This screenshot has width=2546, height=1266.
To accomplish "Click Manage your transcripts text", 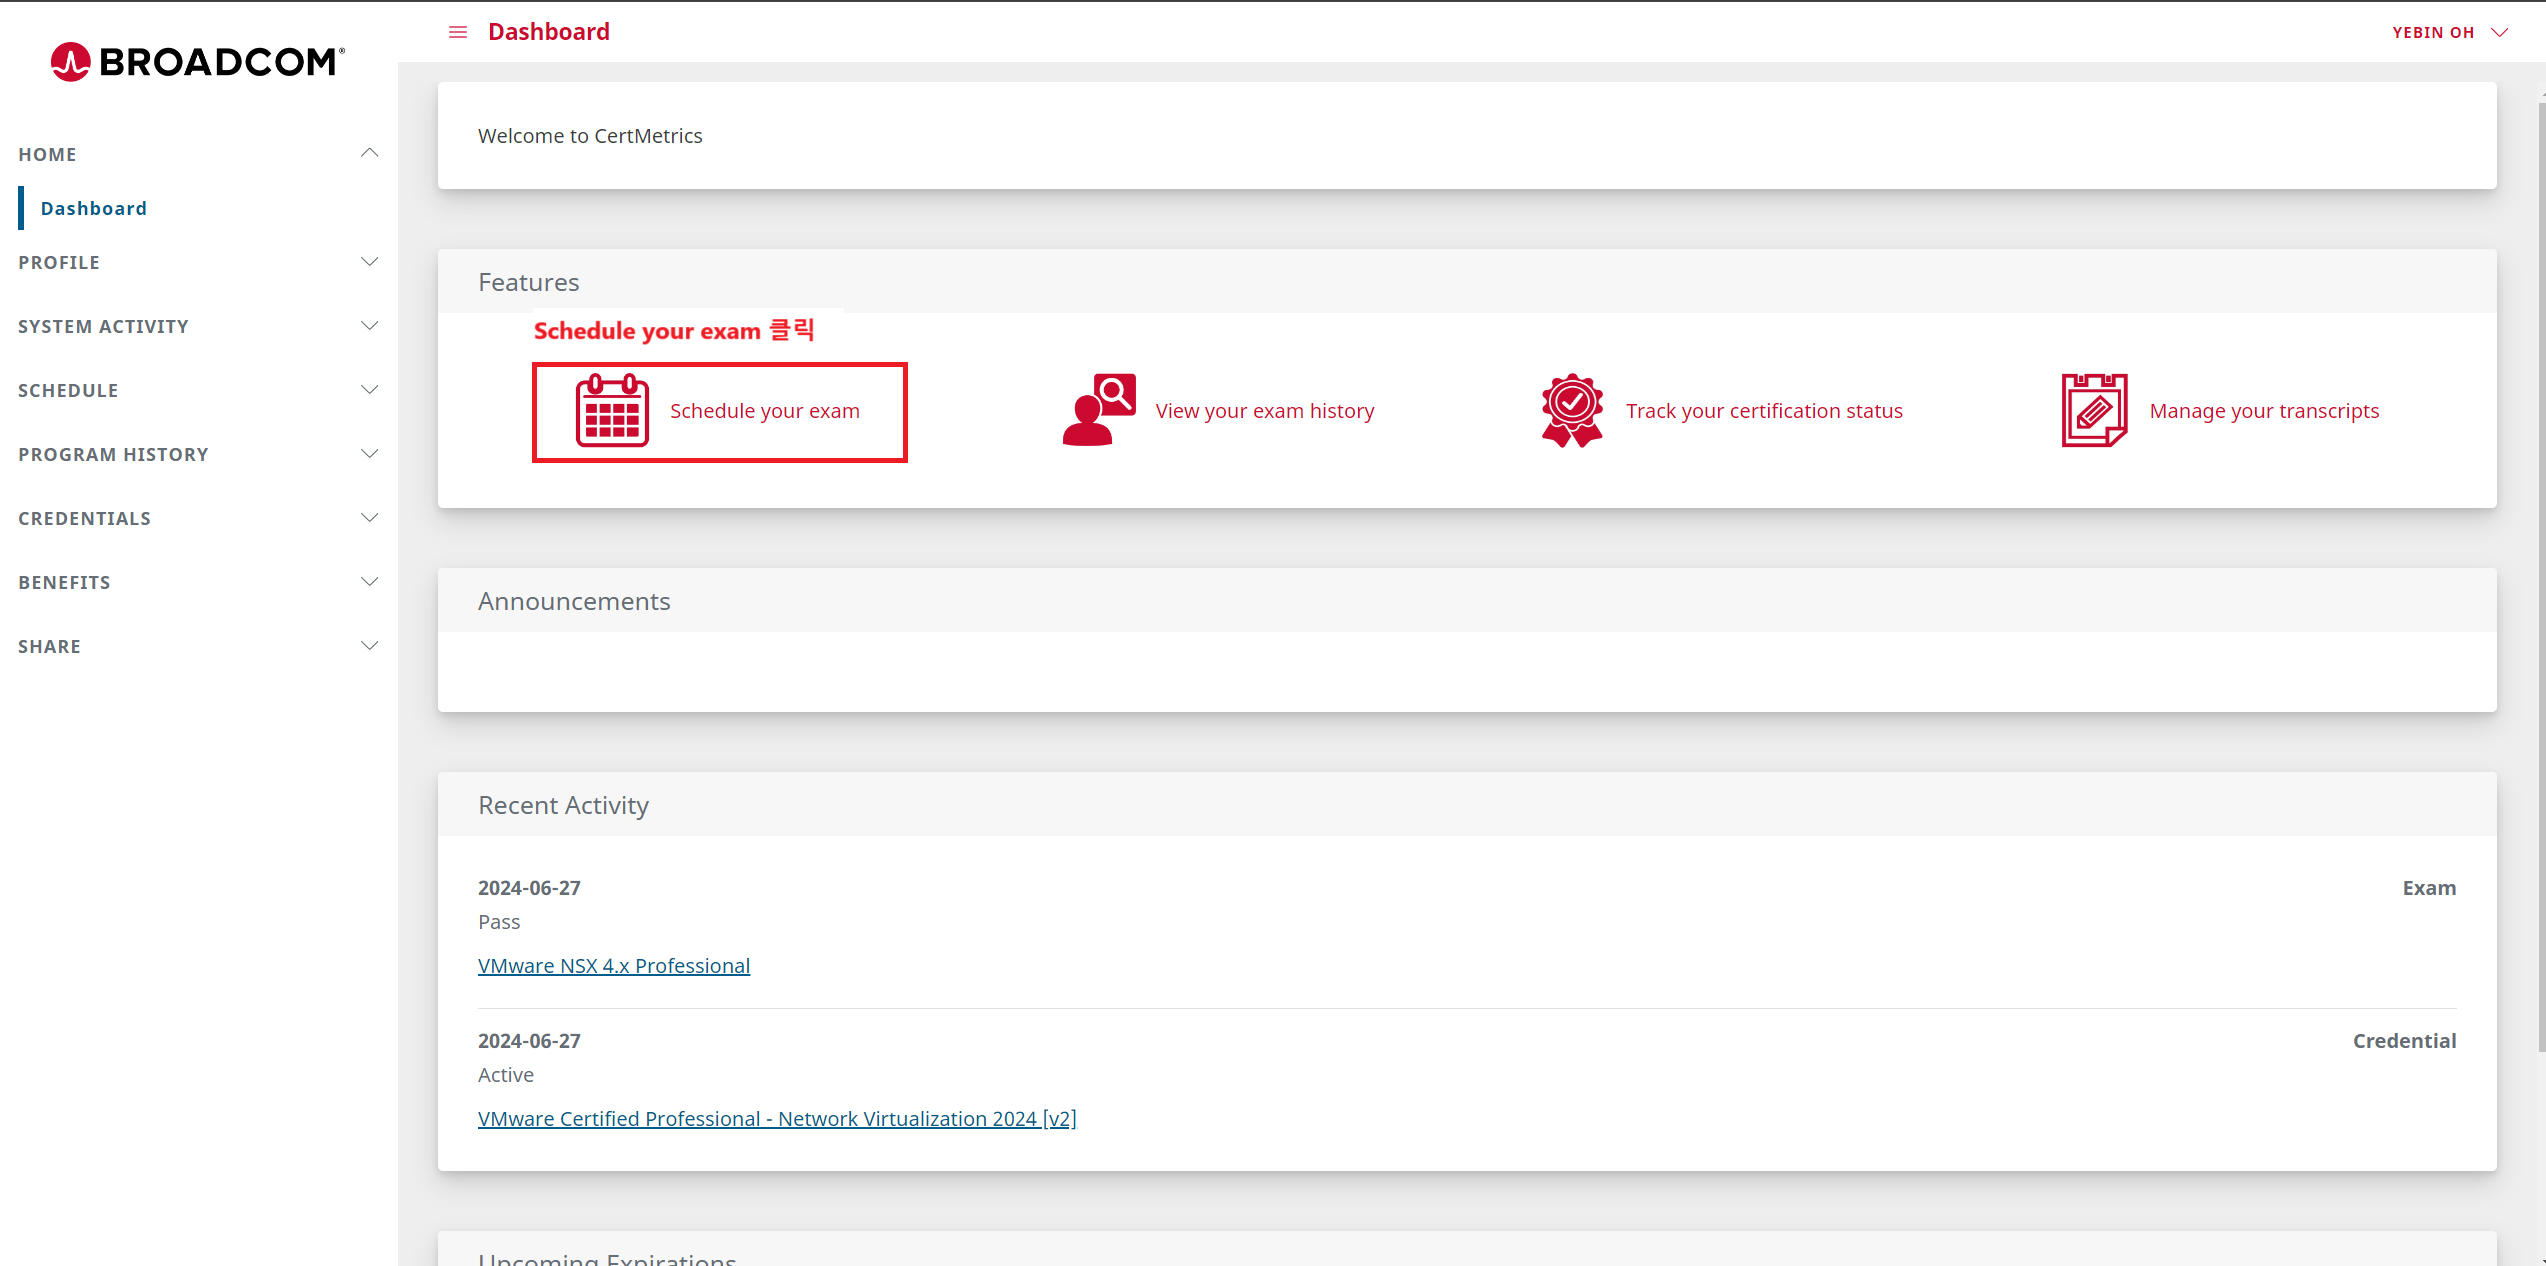I will 2264,411.
